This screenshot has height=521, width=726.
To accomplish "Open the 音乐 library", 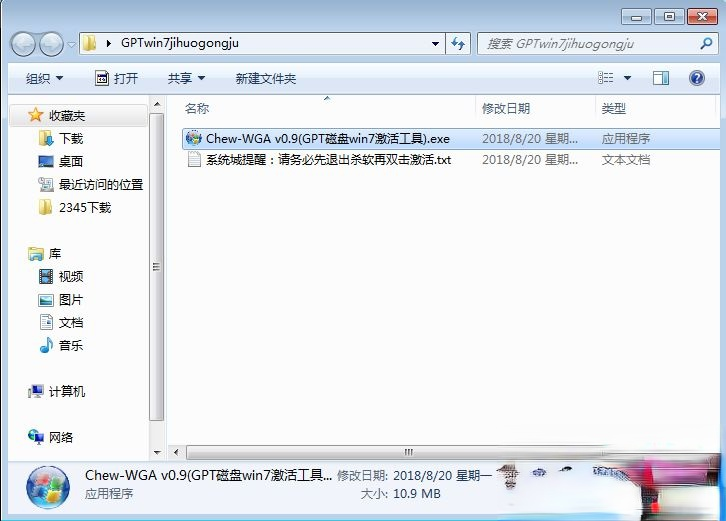I will pos(71,345).
